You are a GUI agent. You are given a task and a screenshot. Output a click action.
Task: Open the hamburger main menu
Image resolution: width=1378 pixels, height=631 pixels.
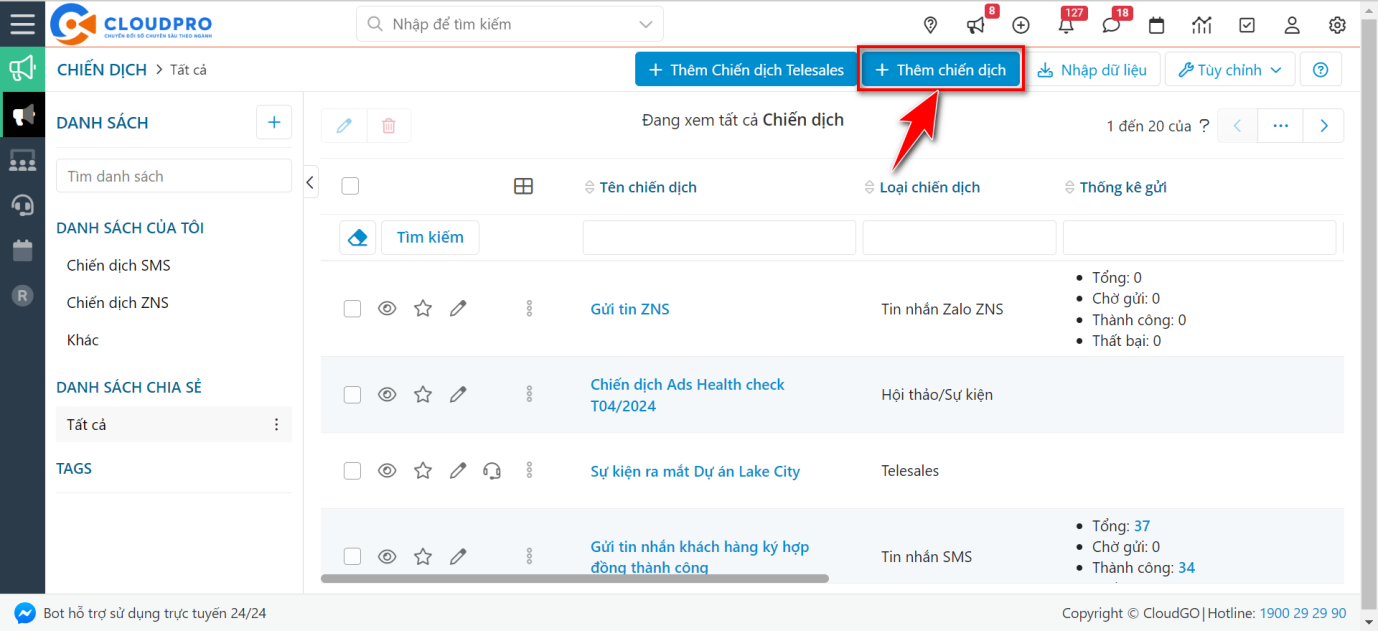22,24
